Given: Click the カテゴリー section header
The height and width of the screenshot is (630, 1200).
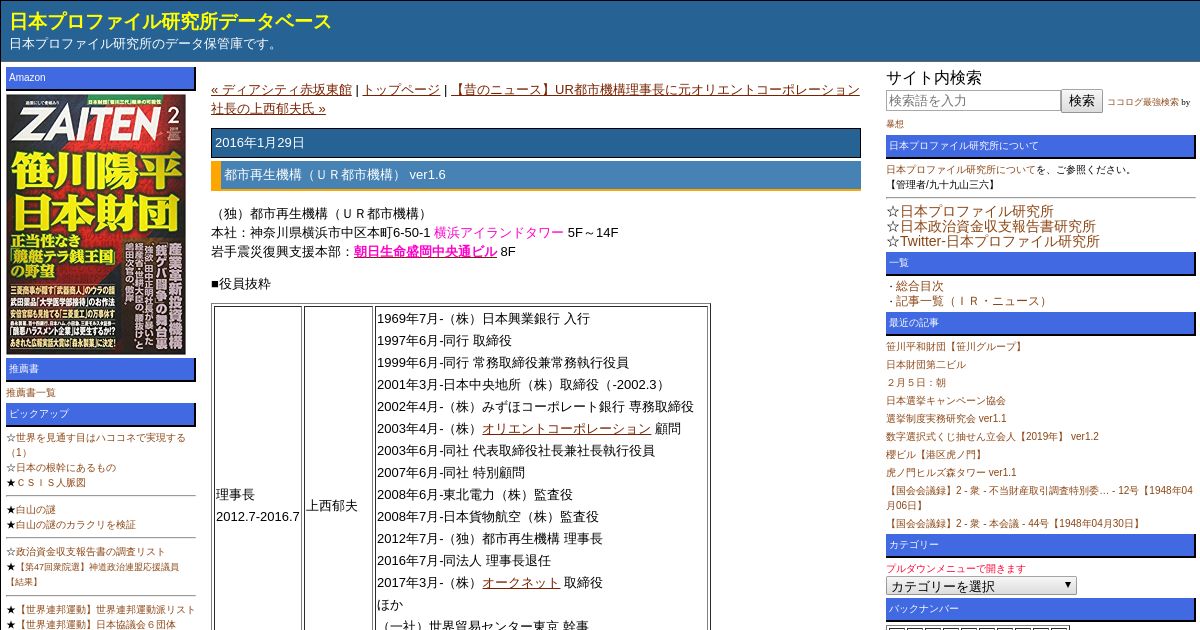Looking at the screenshot, I should pyautogui.click(x=1040, y=545).
